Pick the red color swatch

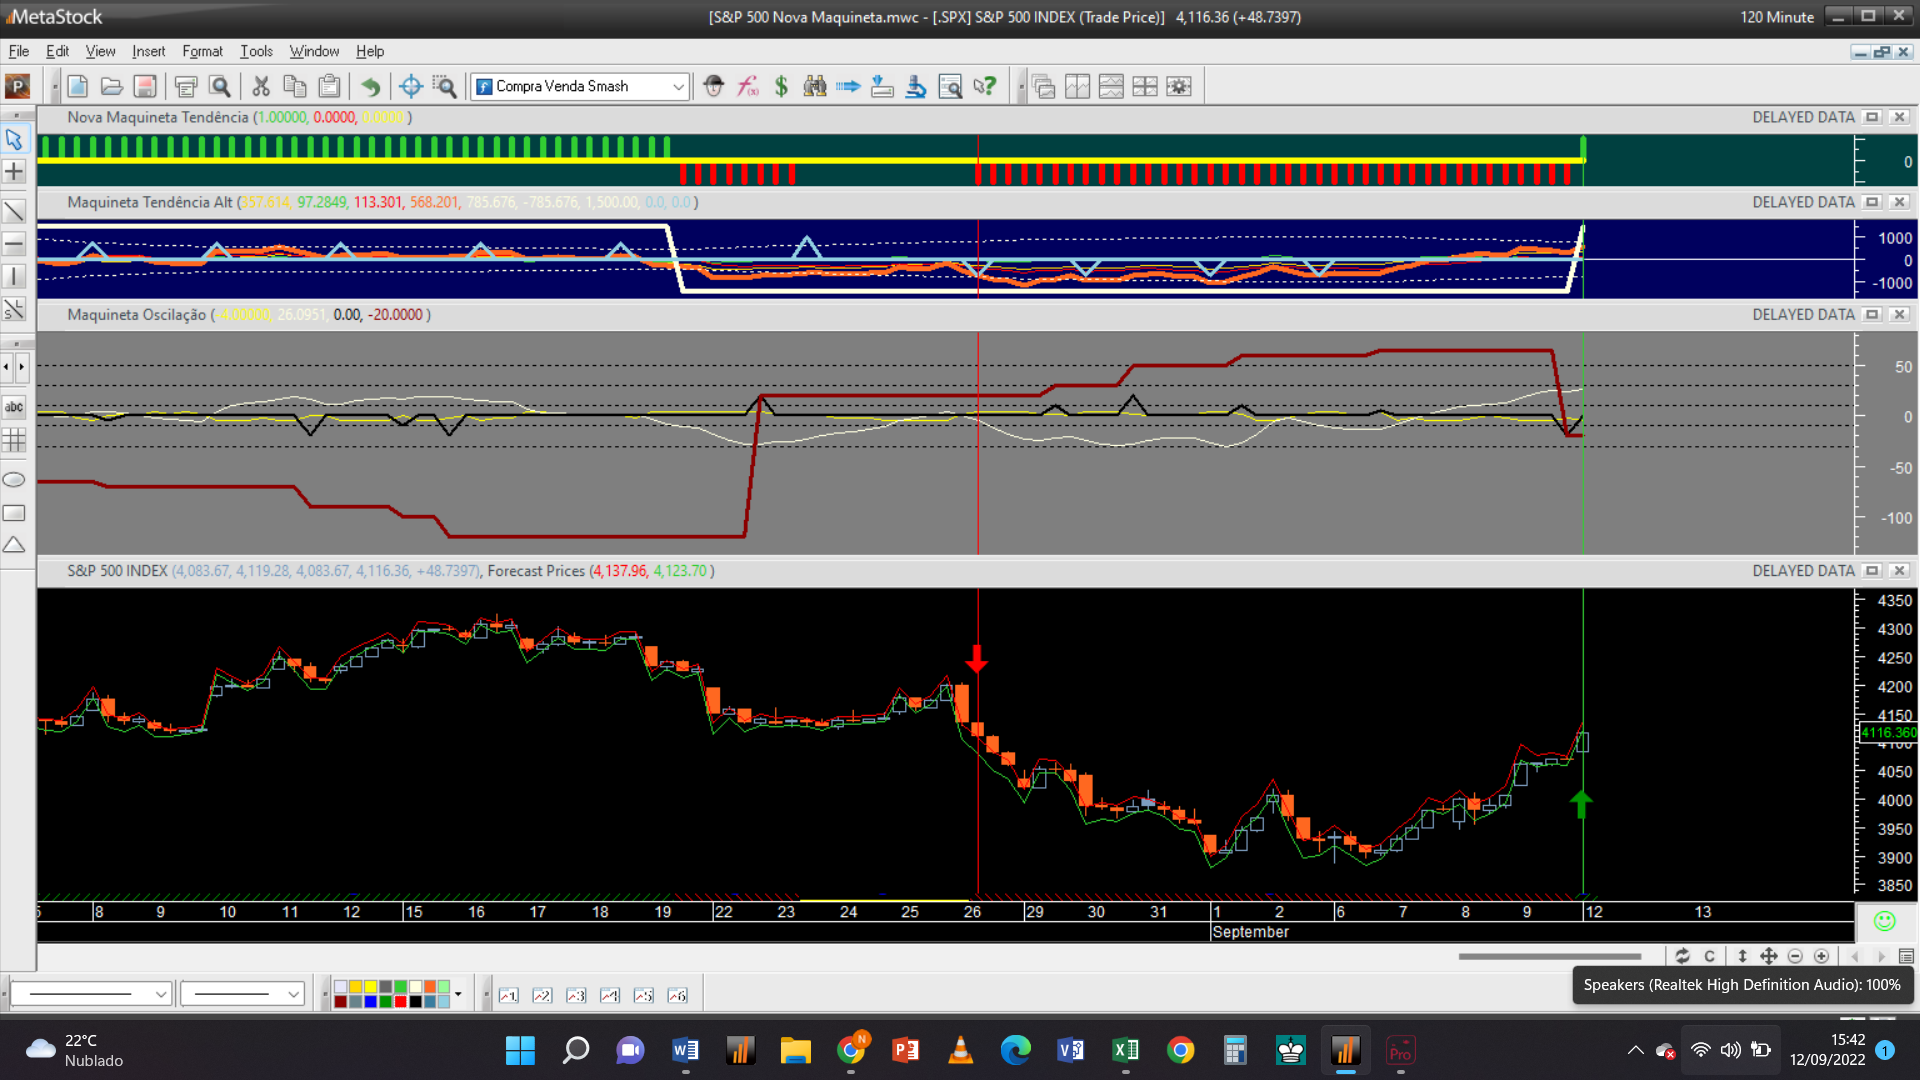(400, 1001)
